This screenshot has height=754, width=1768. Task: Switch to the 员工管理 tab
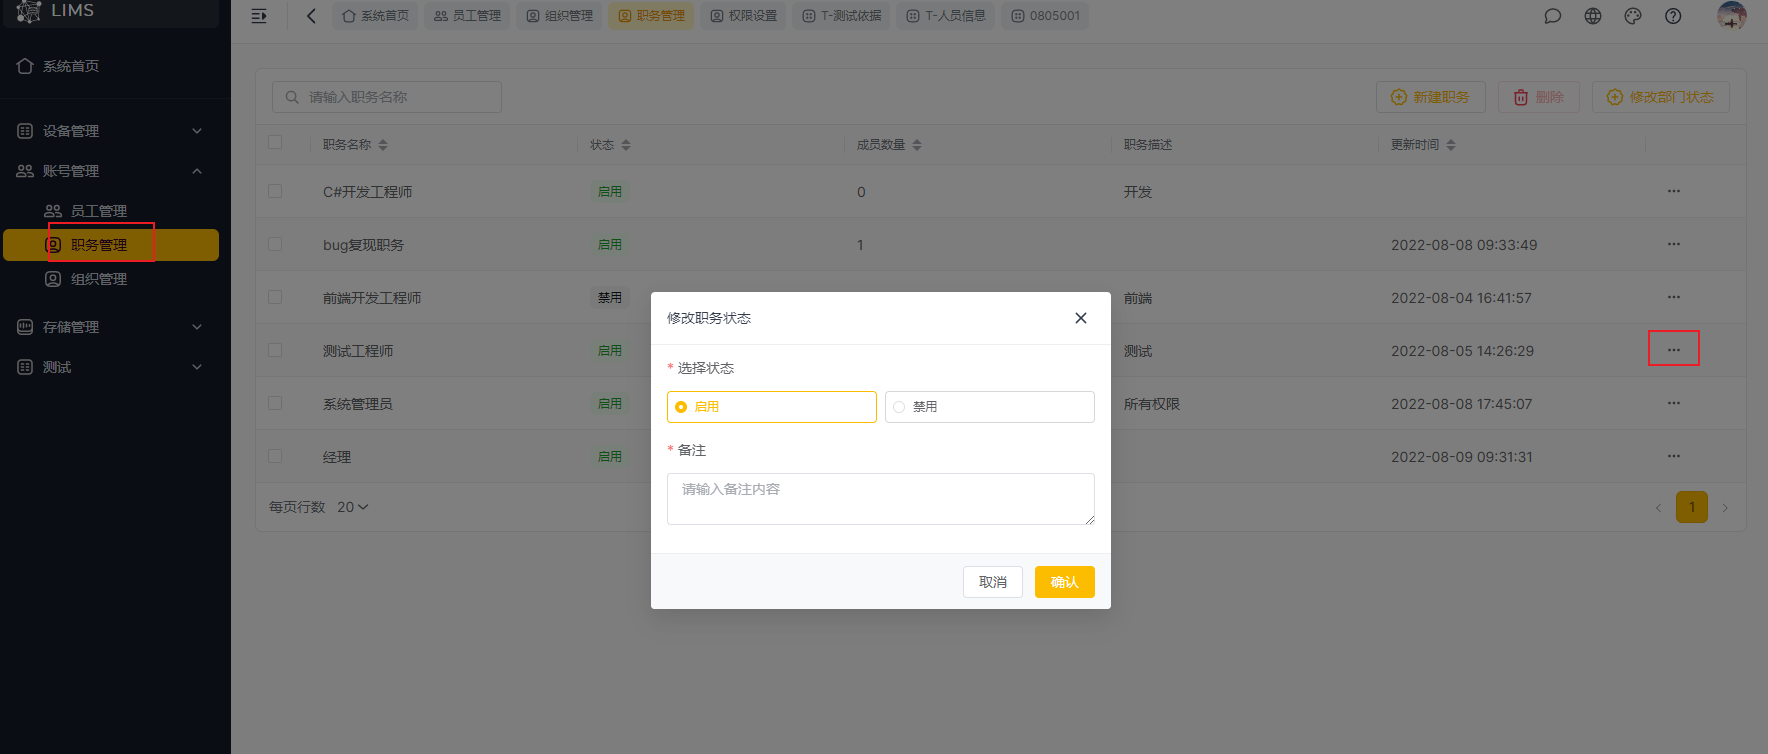tap(467, 16)
